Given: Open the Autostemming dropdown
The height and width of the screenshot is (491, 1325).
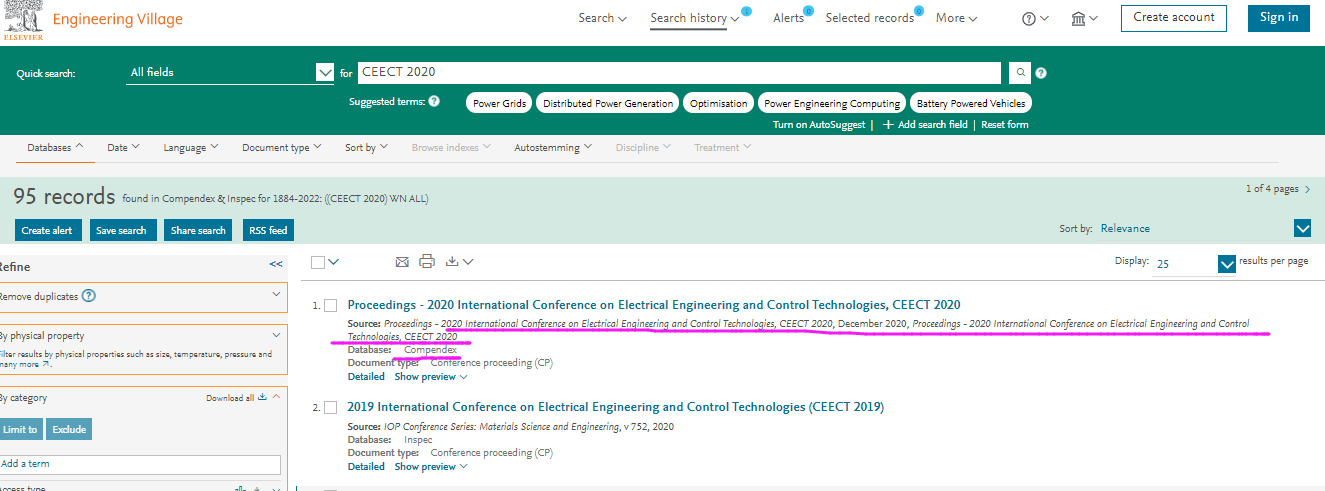Looking at the screenshot, I should 553,148.
